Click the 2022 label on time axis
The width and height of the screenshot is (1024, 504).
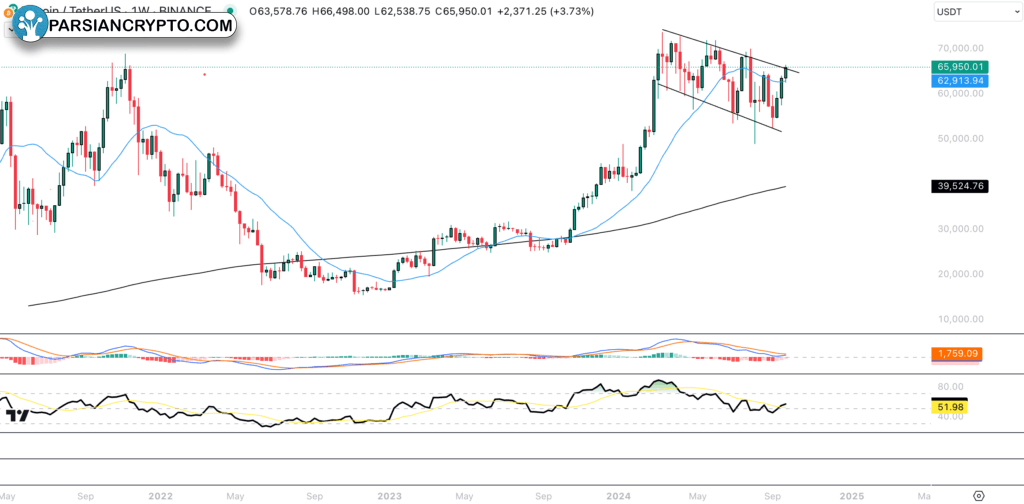click(x=159, y=494)
